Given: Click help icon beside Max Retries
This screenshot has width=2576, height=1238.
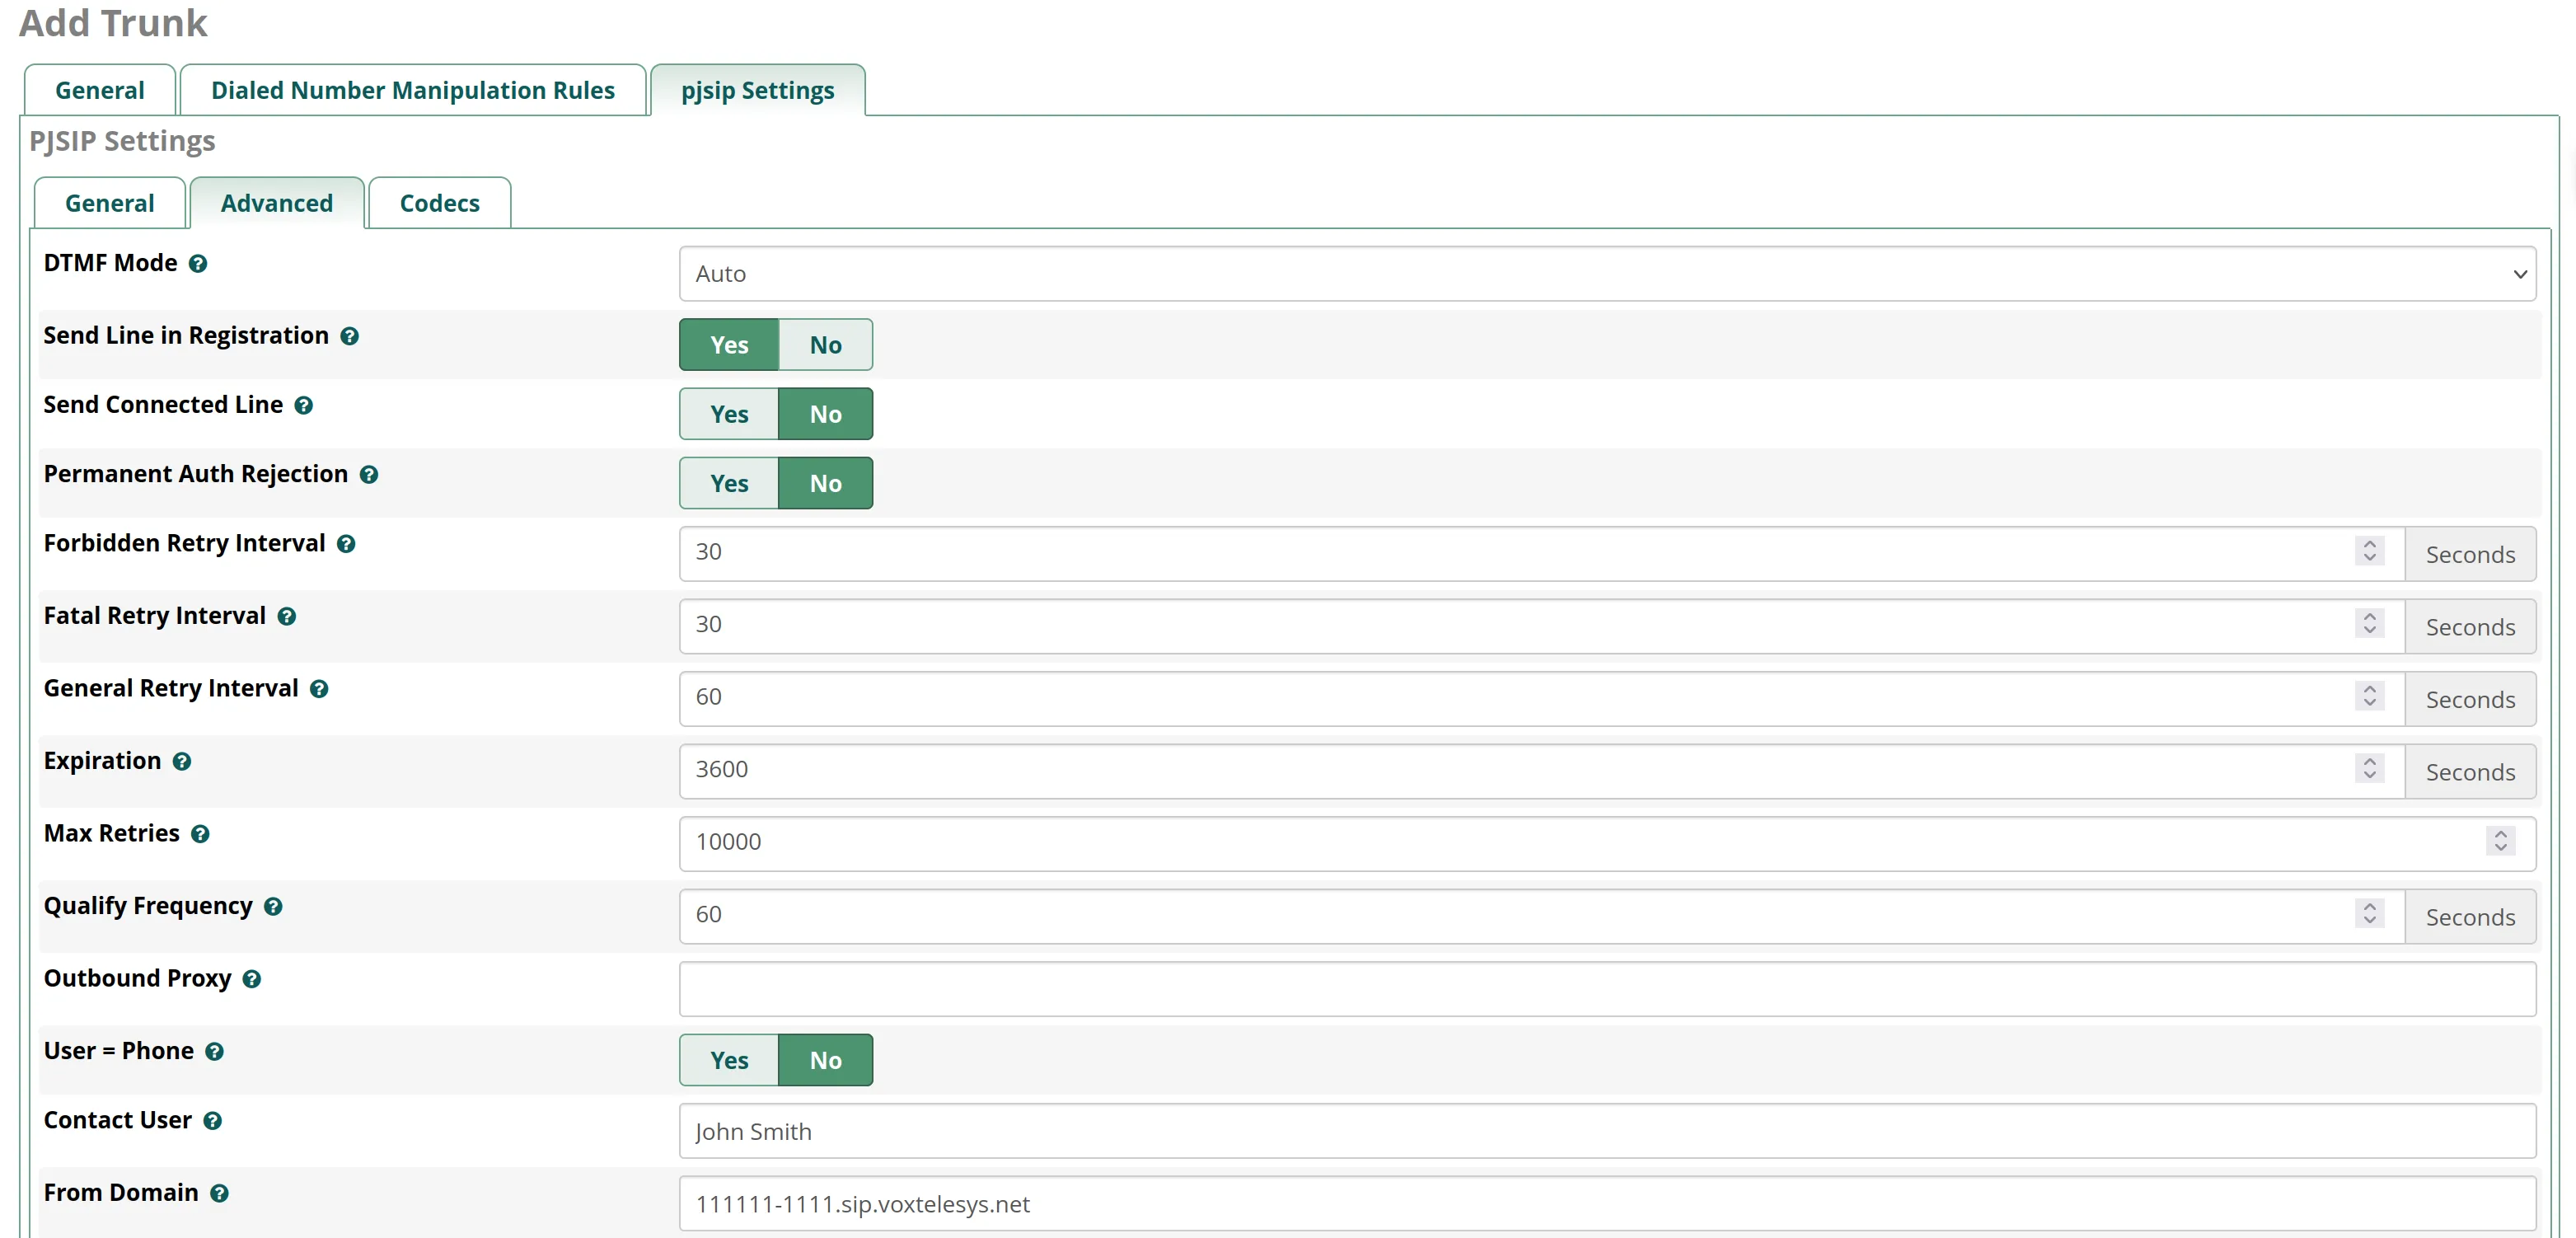Looking at the screenshot, I should pos(200,834).
